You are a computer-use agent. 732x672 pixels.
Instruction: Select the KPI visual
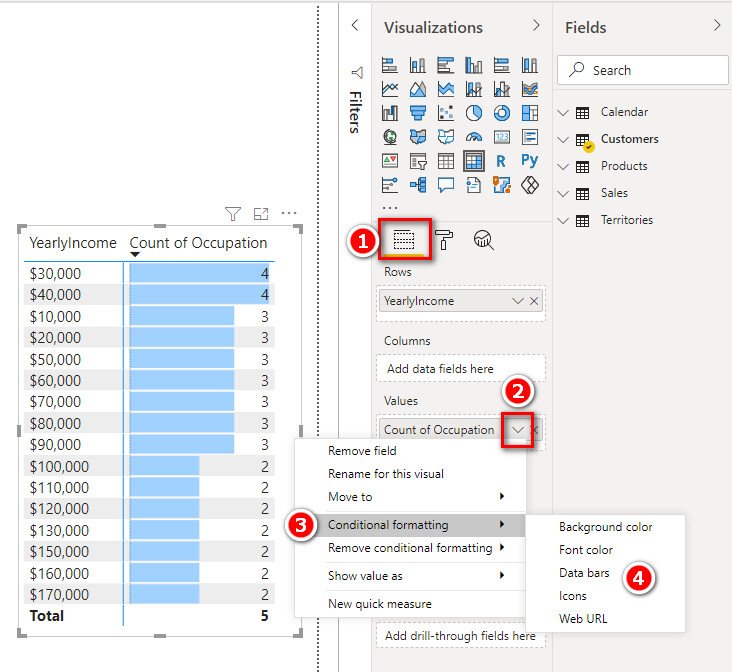[x=390, y=161]
